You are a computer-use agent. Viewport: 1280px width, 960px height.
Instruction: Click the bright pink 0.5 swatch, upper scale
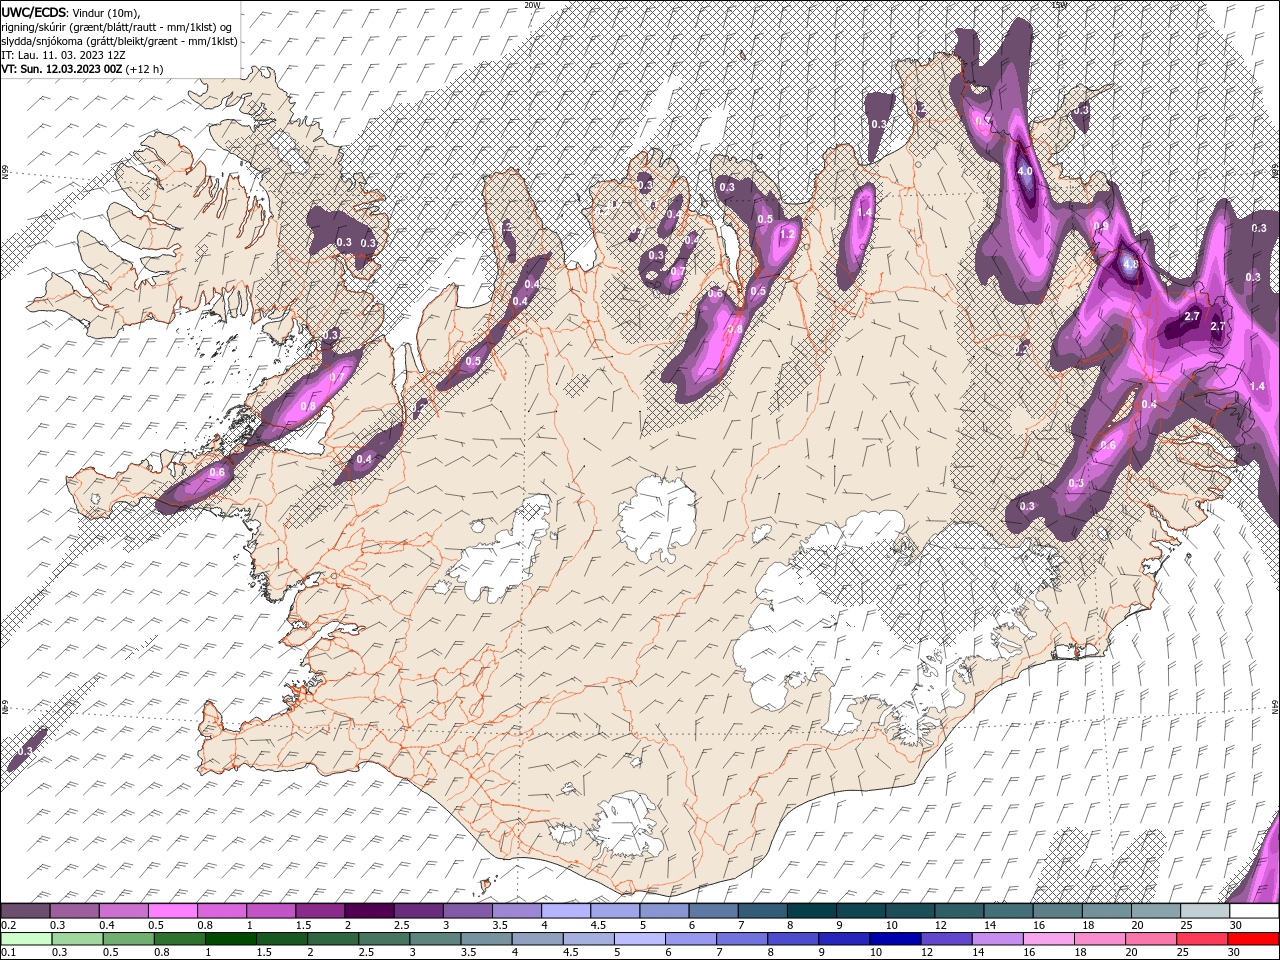(x=172, y=911)
